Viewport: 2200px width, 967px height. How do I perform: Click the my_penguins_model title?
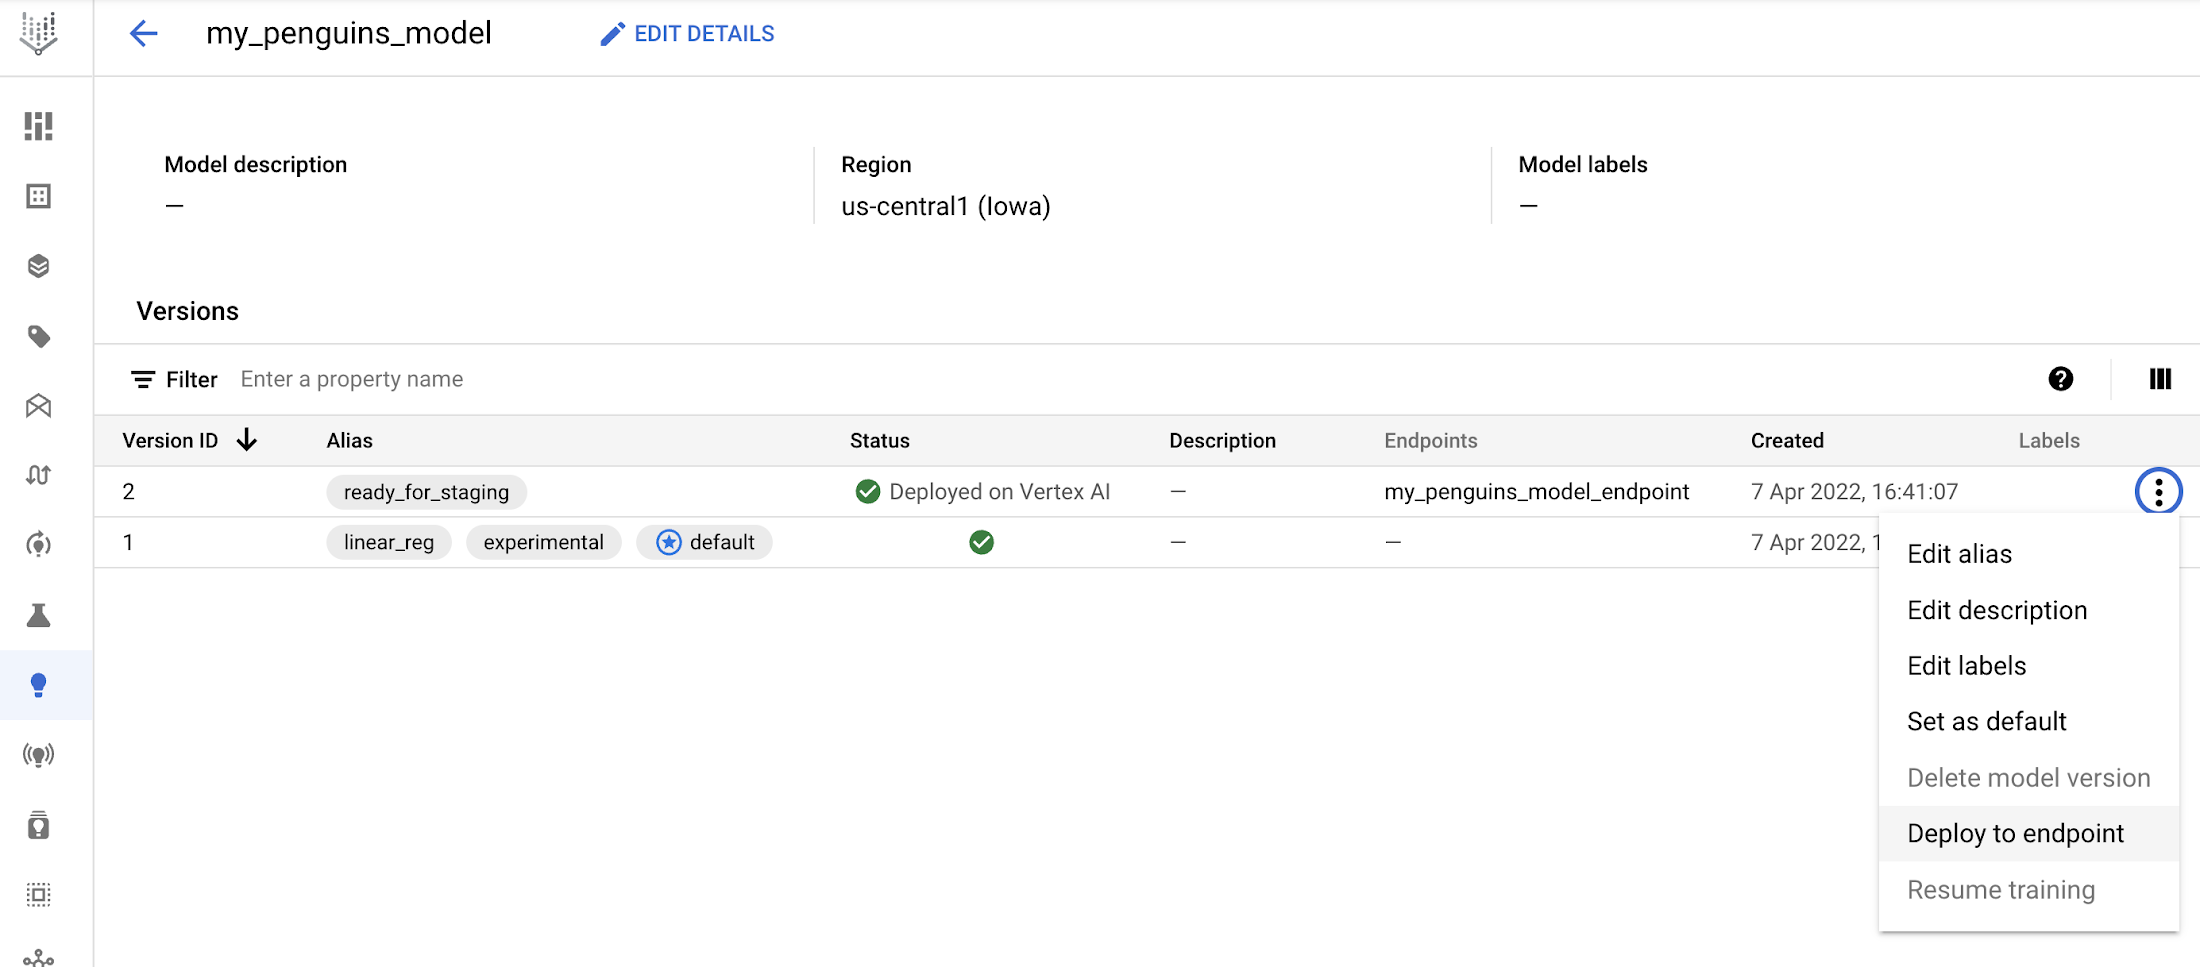click(349, 34)
